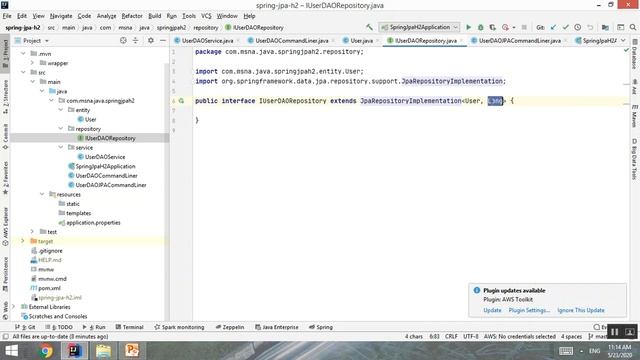The image size is (640, 360).
Task: Toggle the Project tool window stripe button
Action: [5, 53]
